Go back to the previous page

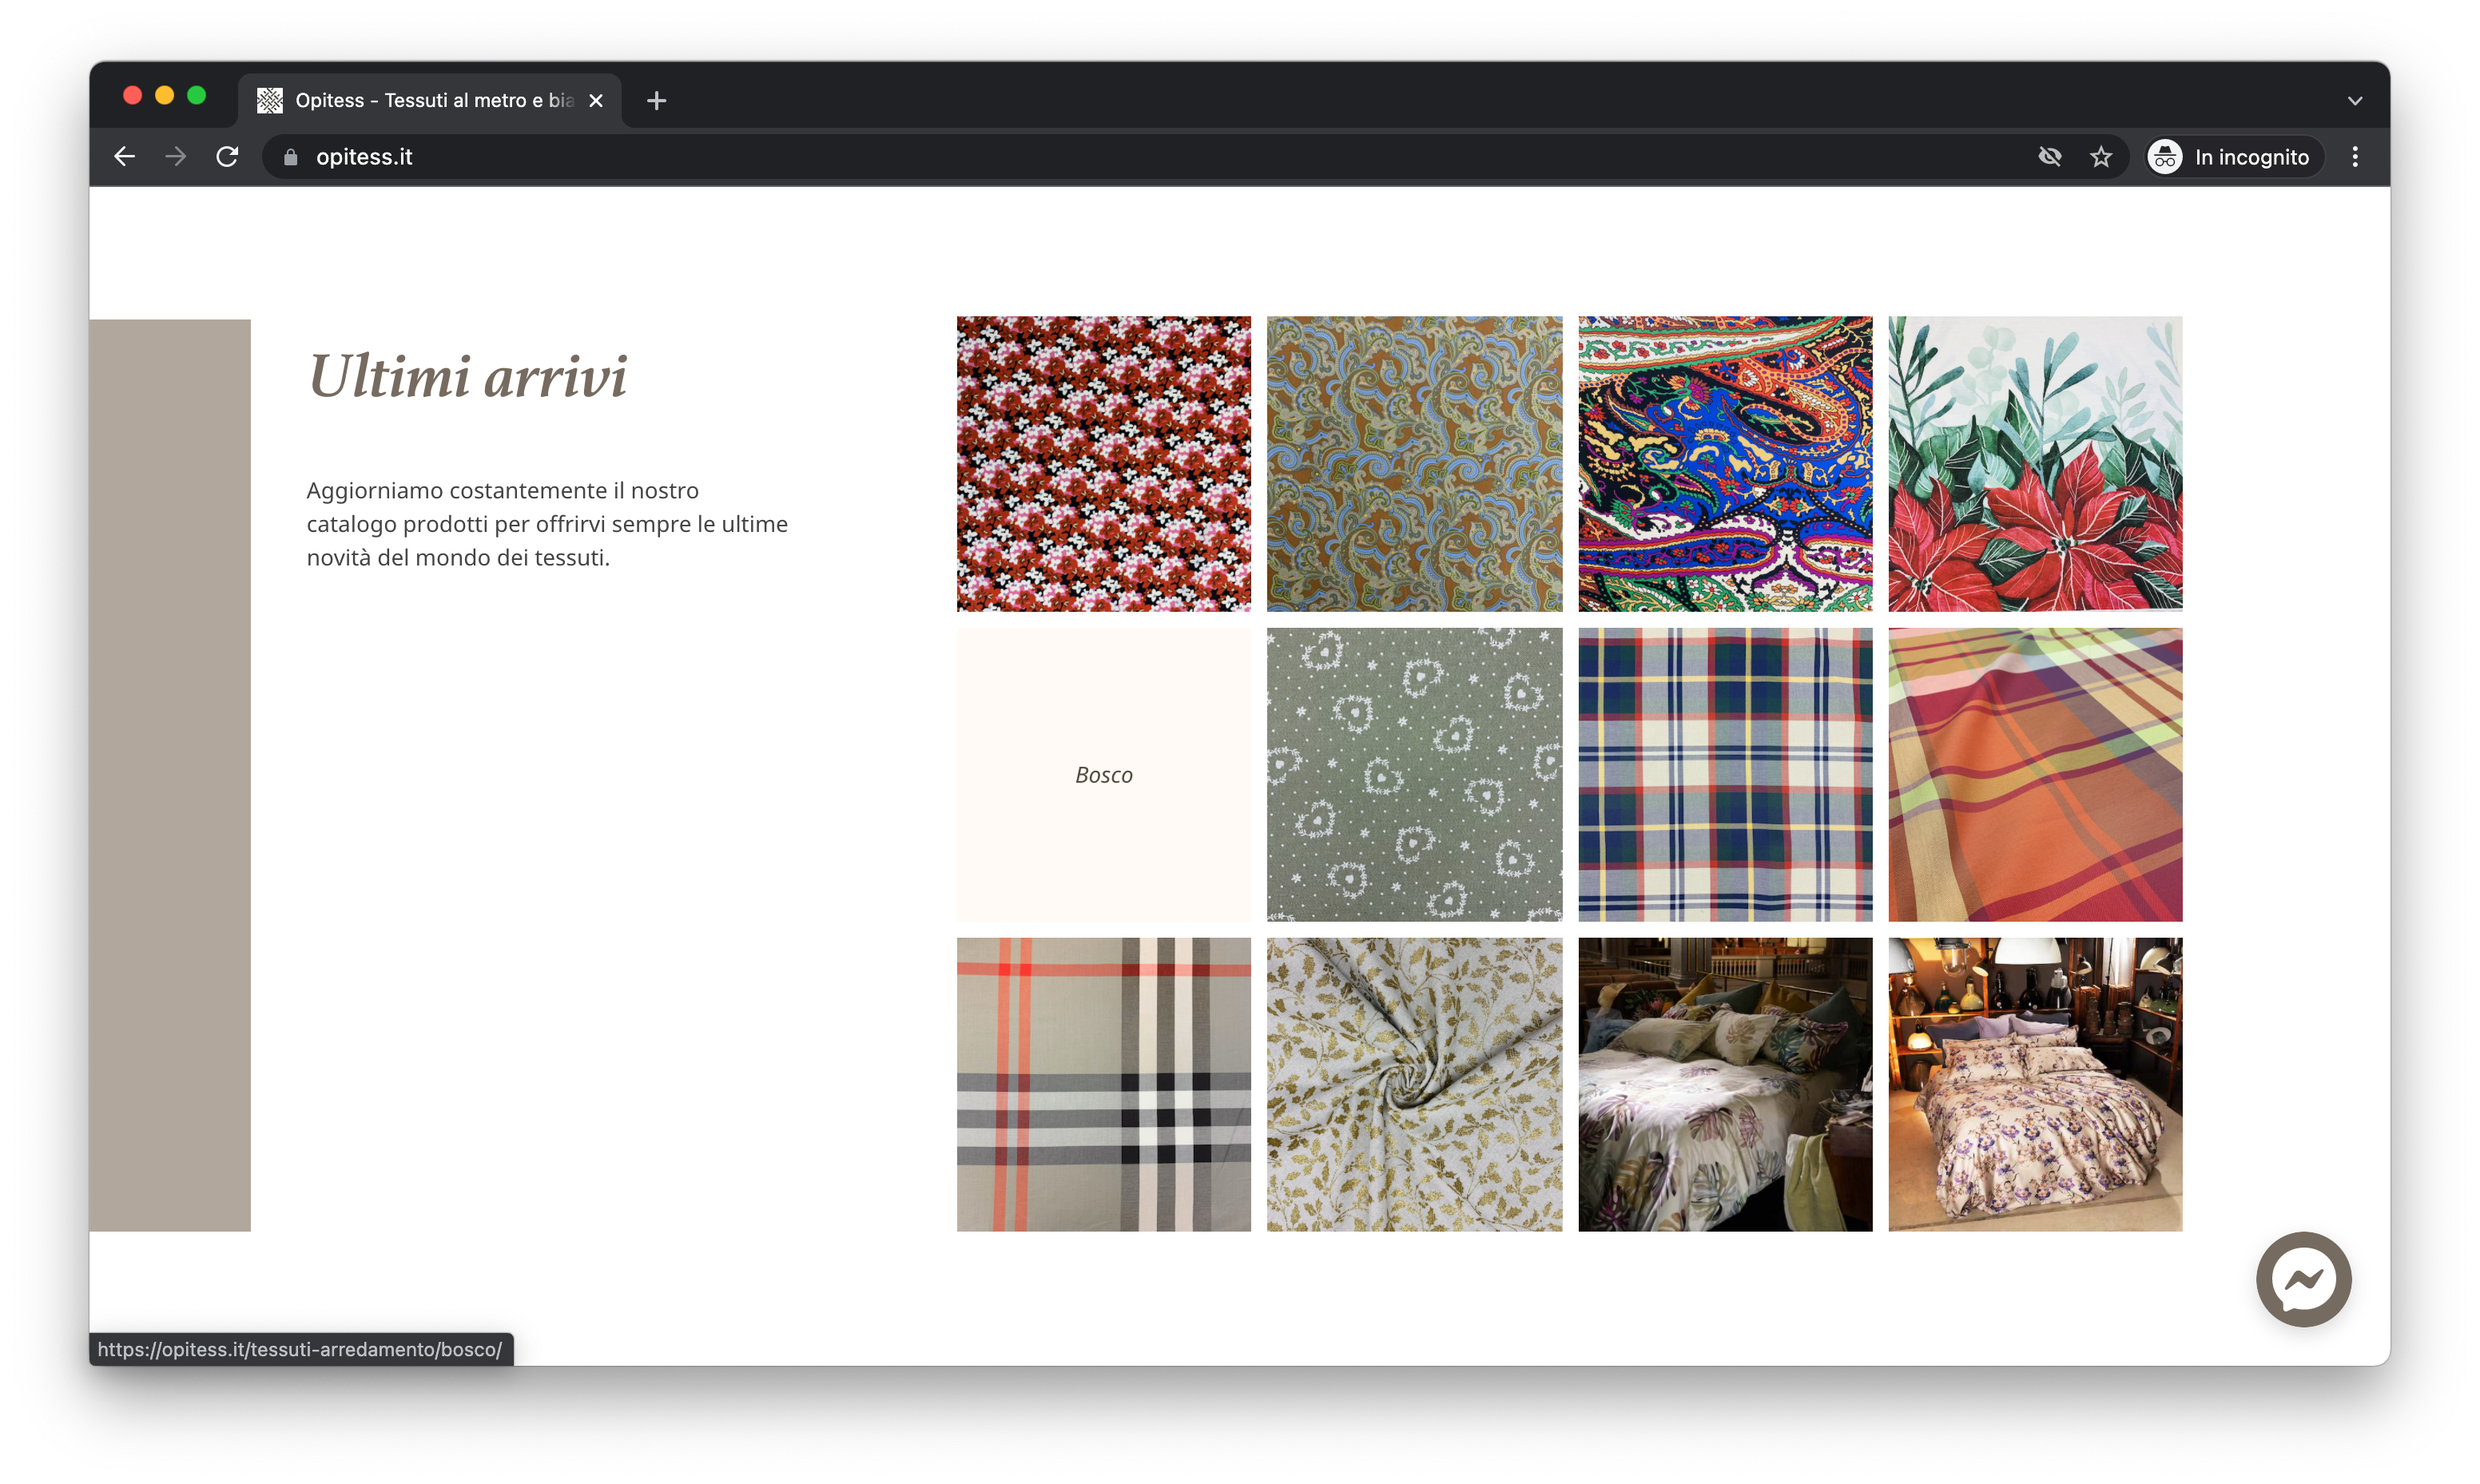click(x=124, y=157)
